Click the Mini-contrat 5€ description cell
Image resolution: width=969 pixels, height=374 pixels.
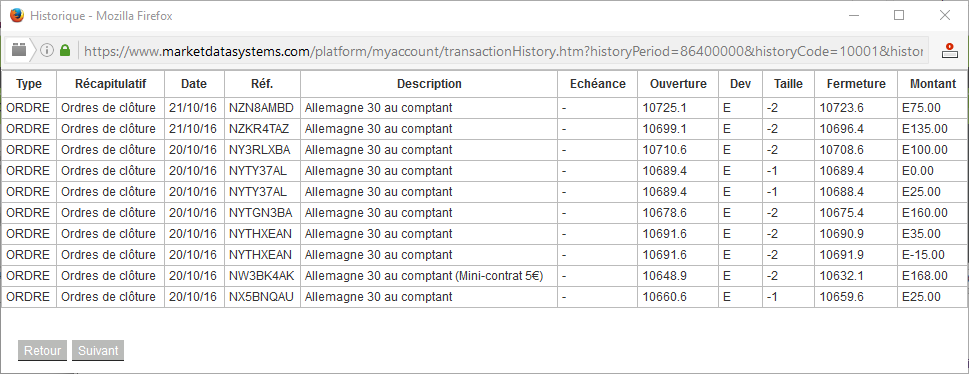[429, 276]
